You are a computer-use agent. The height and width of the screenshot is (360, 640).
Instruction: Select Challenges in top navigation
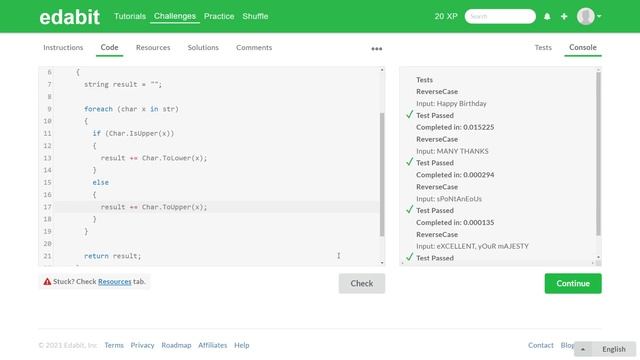pyautogui.click(x=175, y=16)
